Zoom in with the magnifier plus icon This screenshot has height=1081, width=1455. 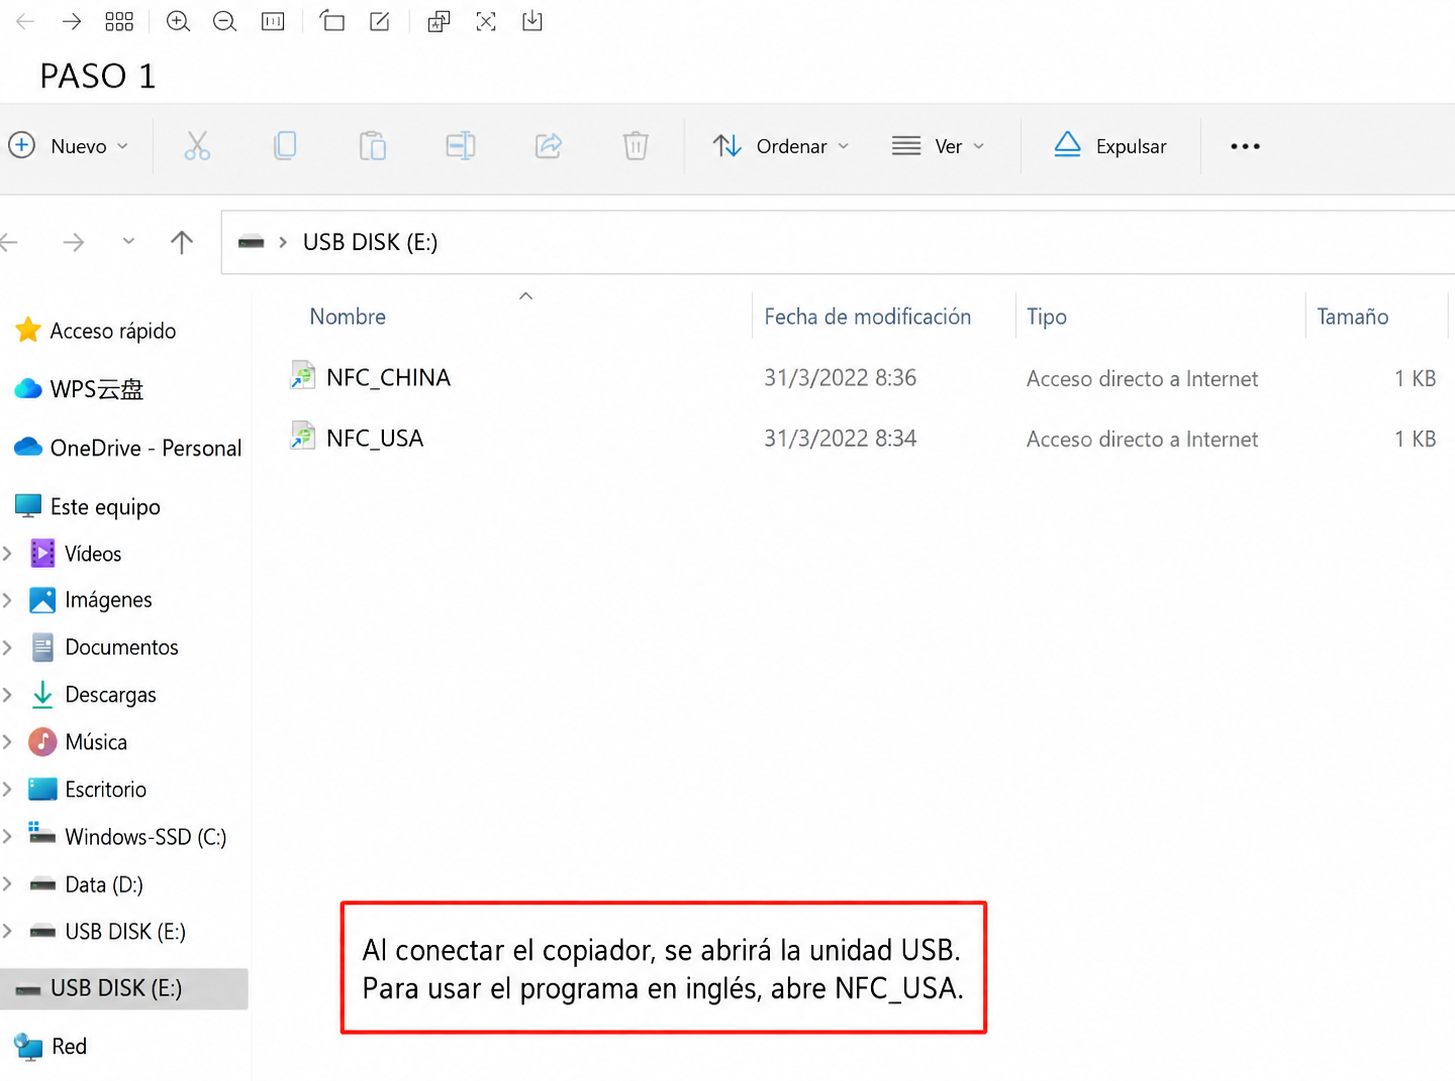pyautogui.click(x=178, y=21)
